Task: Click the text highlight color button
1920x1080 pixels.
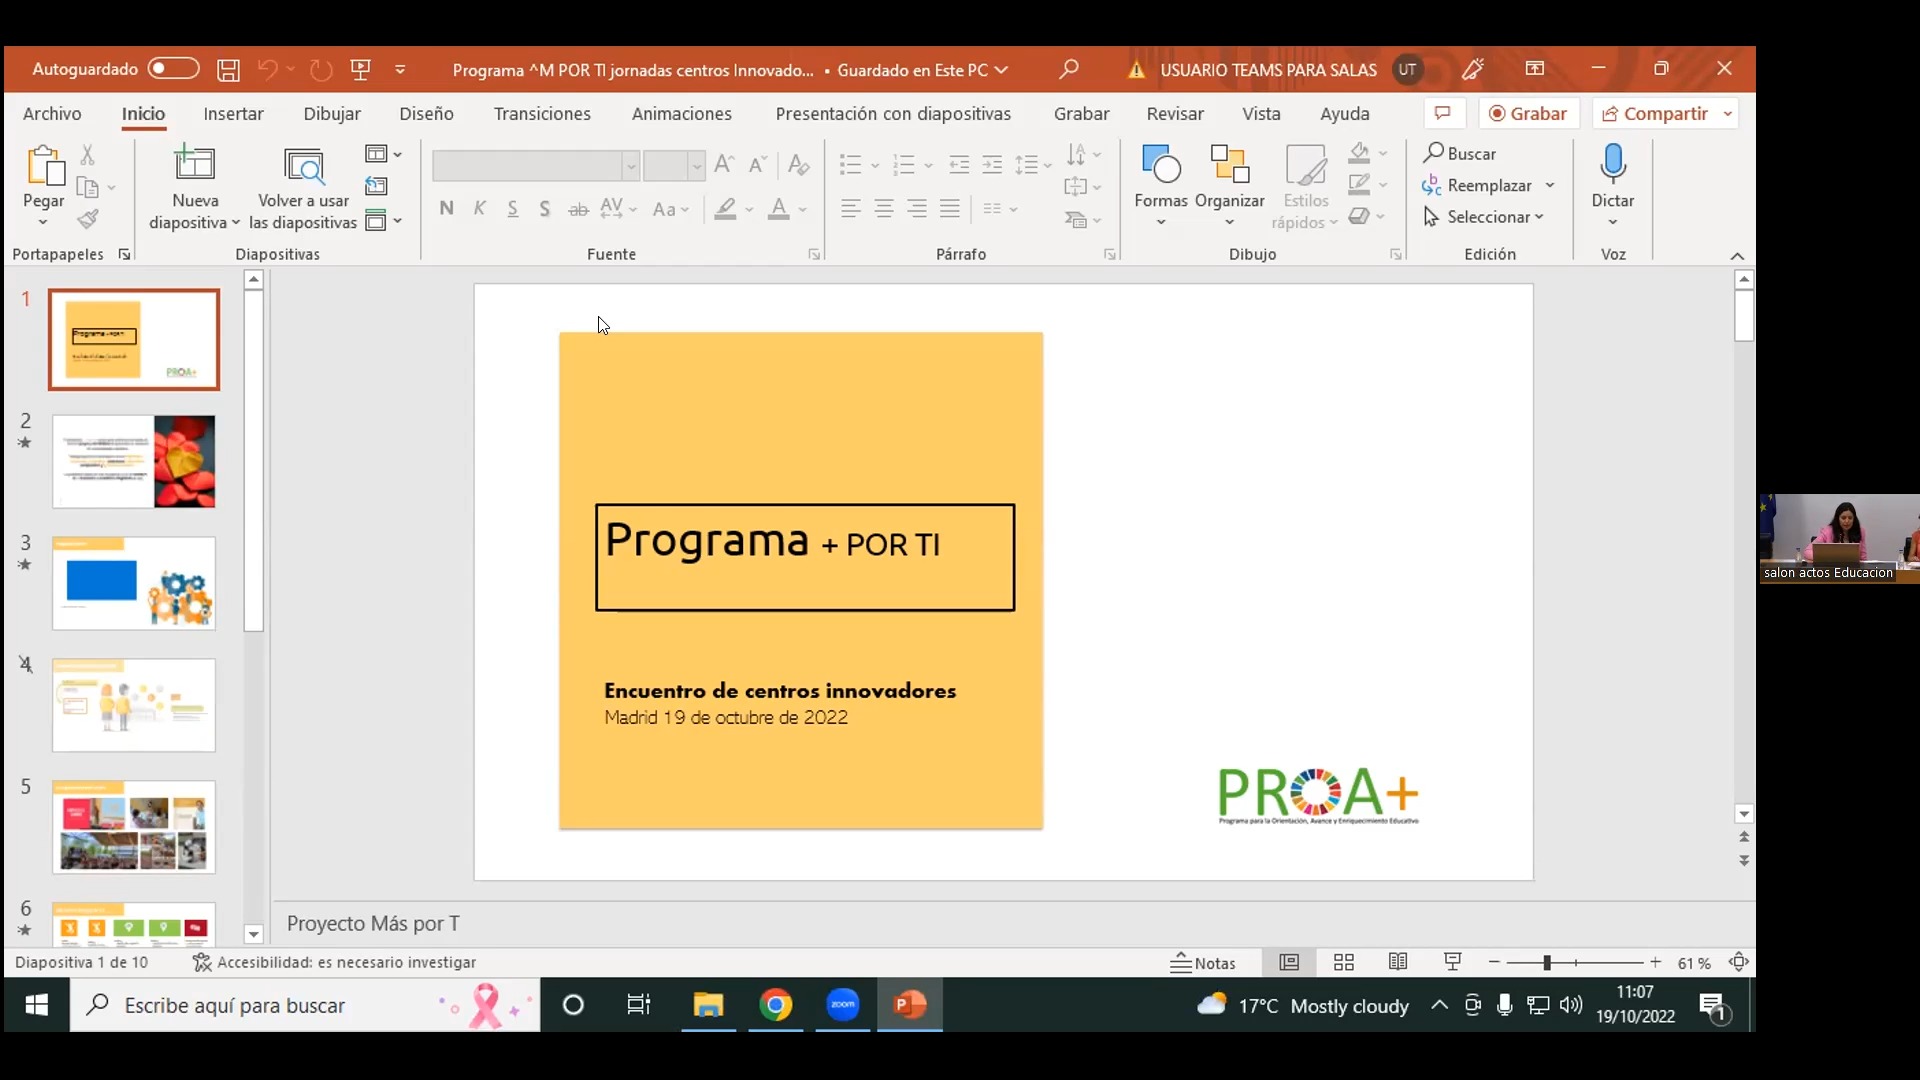Action: click(x=726, y=209)
